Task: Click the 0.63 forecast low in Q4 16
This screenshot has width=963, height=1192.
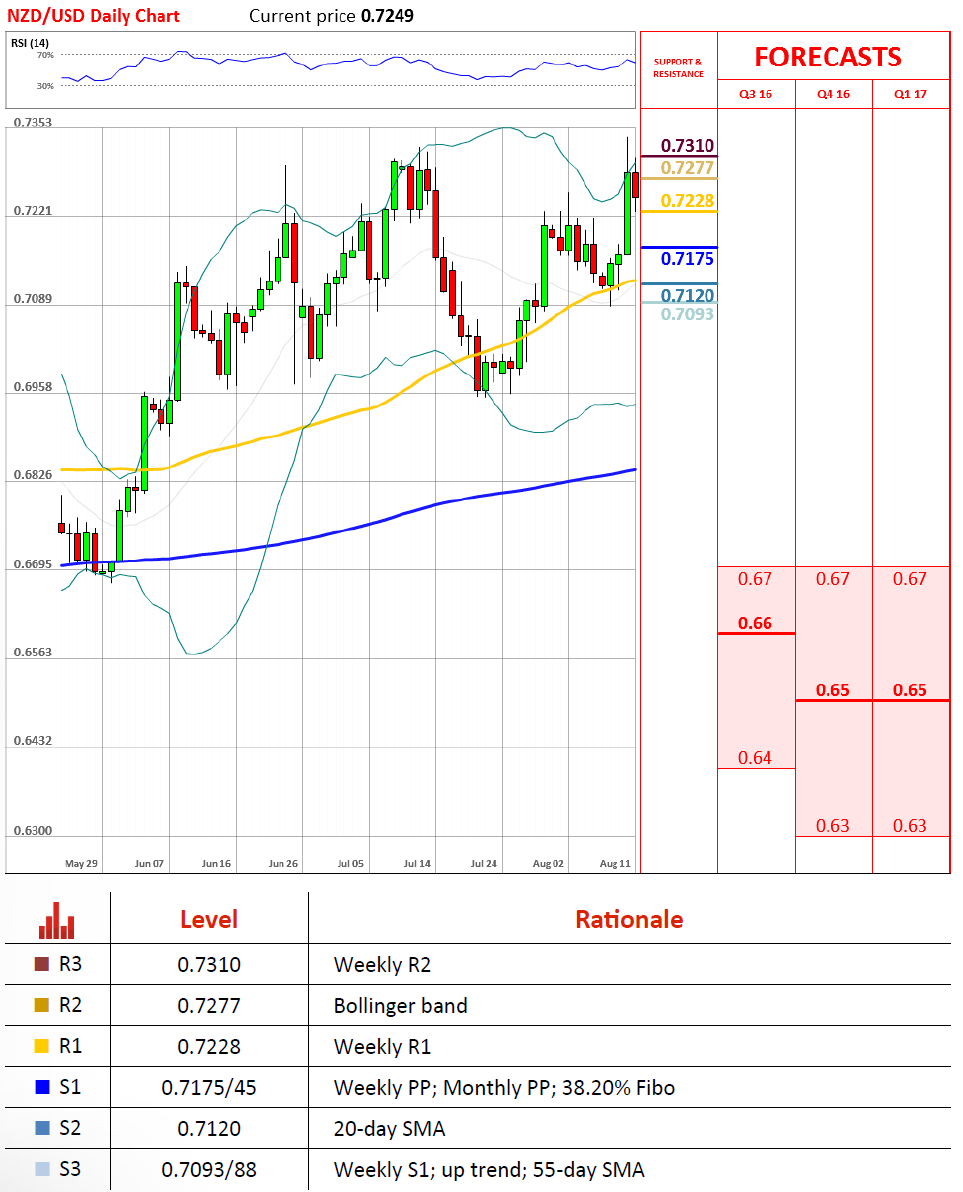Action: point(832,826)
